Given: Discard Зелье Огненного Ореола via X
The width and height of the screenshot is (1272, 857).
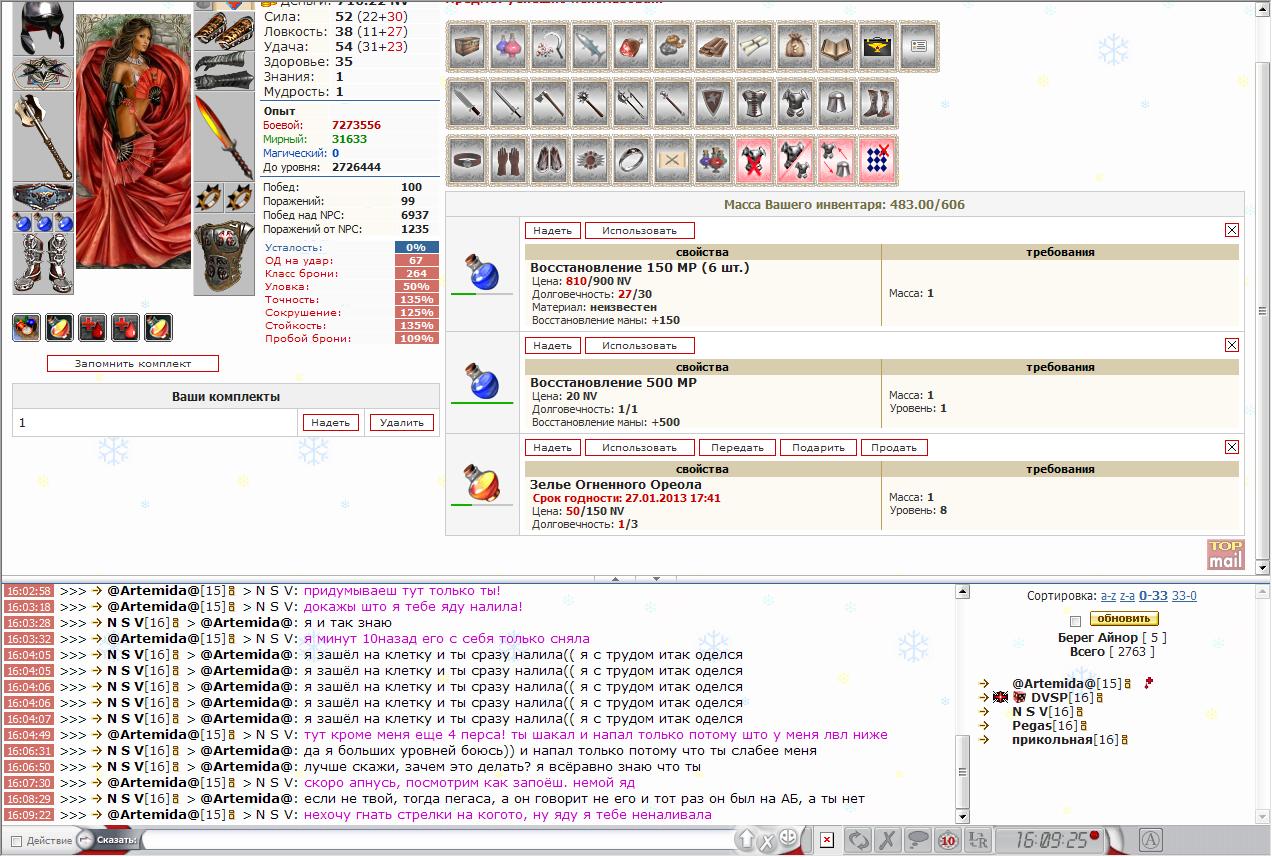Looking at the screenshot, I should [1232, 447].
